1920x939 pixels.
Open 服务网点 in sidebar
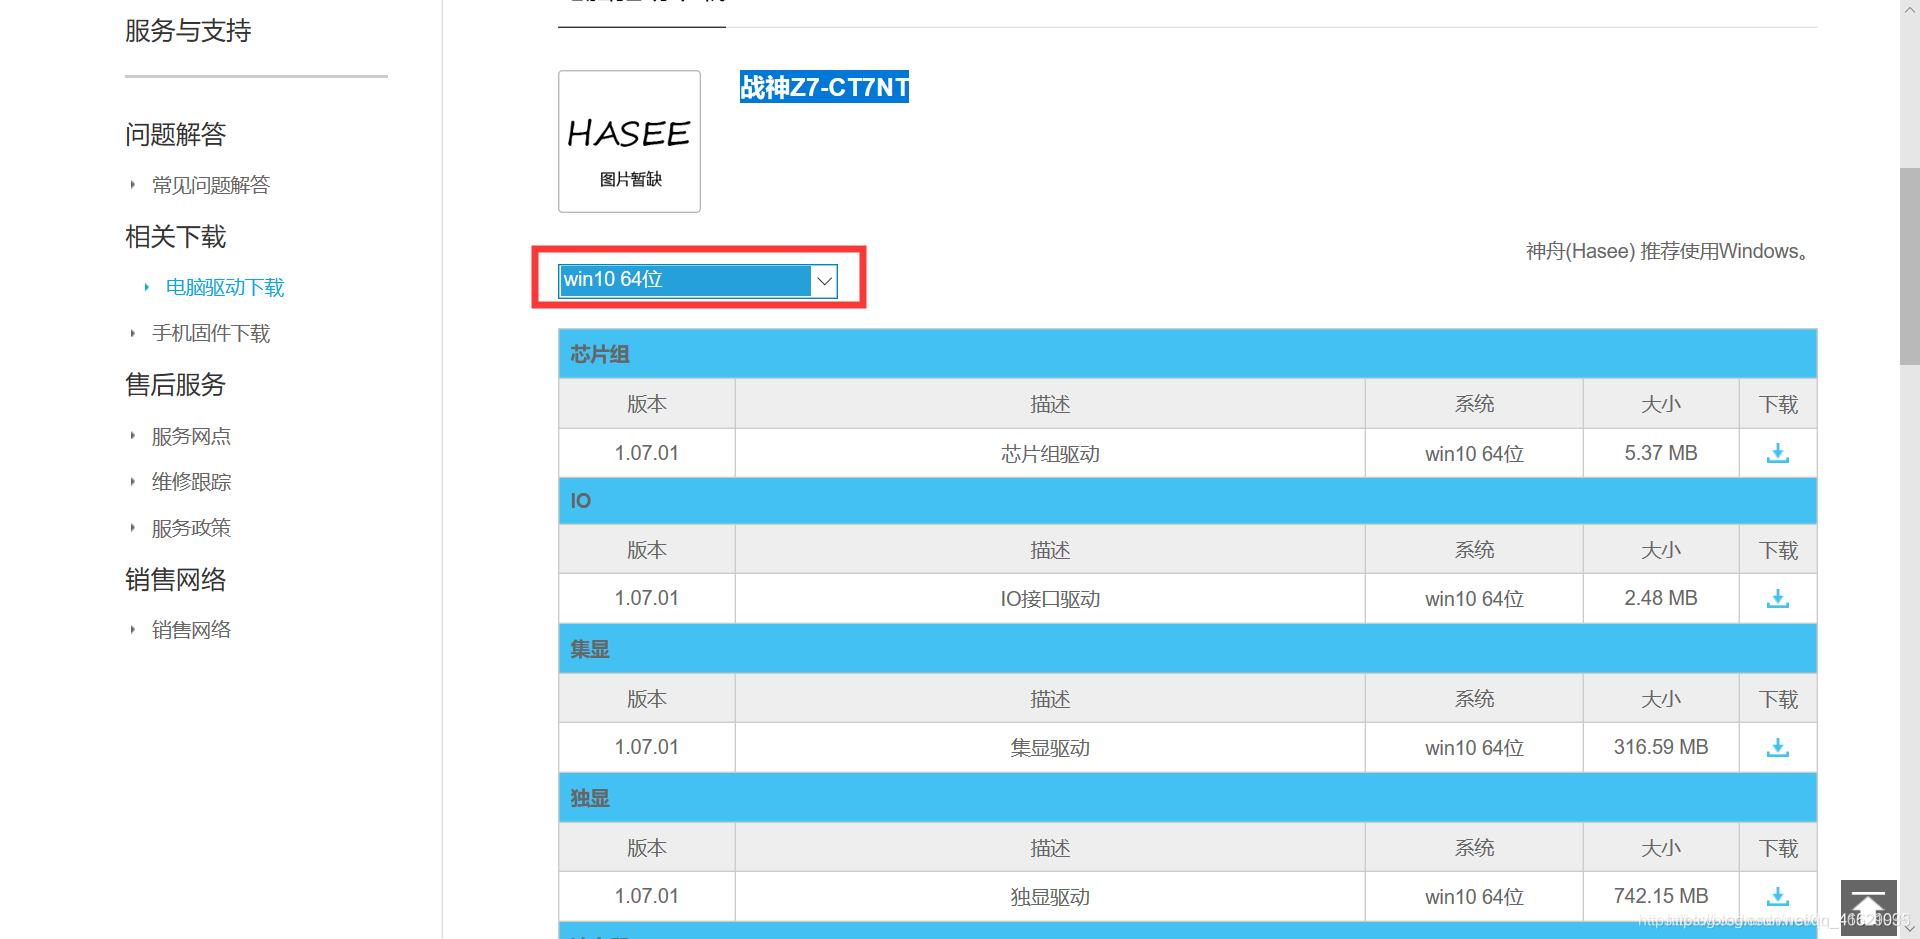coord(191,436)
